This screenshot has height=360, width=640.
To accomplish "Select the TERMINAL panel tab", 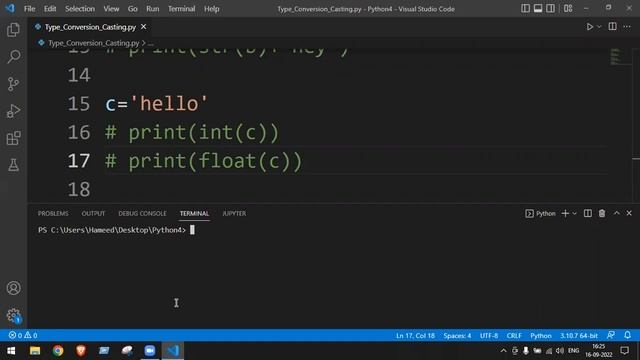I will tap(194, 213).
